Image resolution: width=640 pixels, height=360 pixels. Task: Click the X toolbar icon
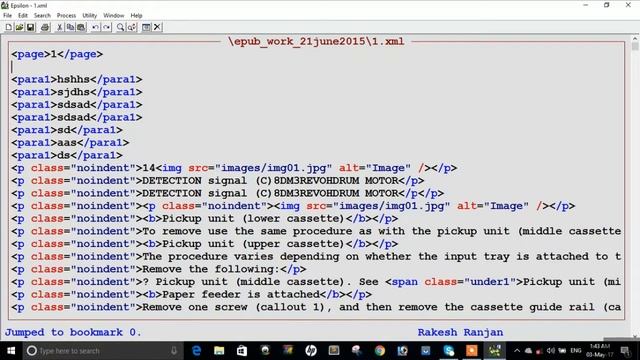point(157,27)
